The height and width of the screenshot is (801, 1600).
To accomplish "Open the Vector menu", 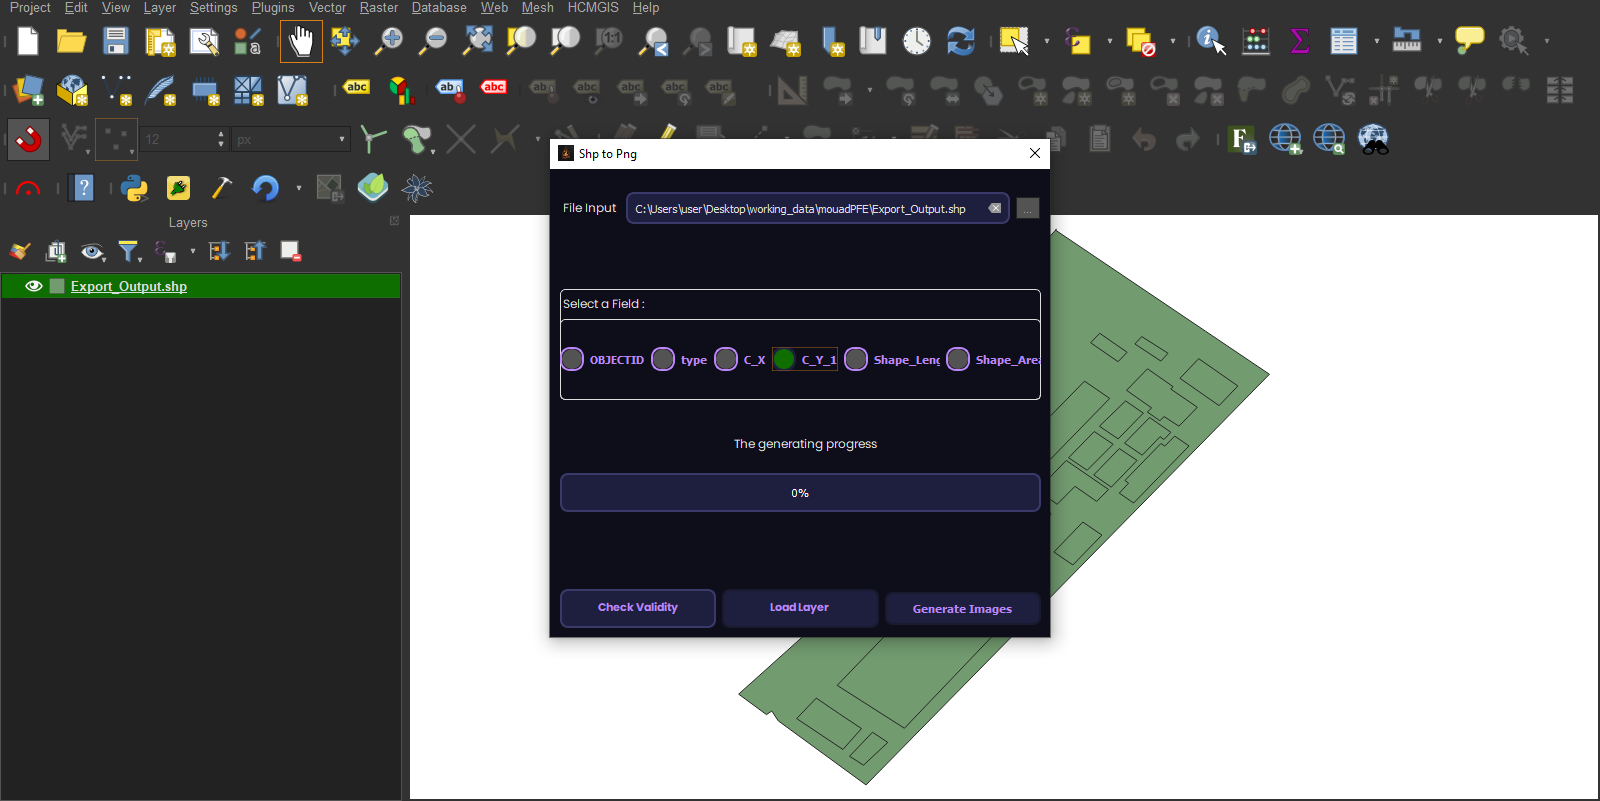I will pyautogui.click(x=327, y=8).
